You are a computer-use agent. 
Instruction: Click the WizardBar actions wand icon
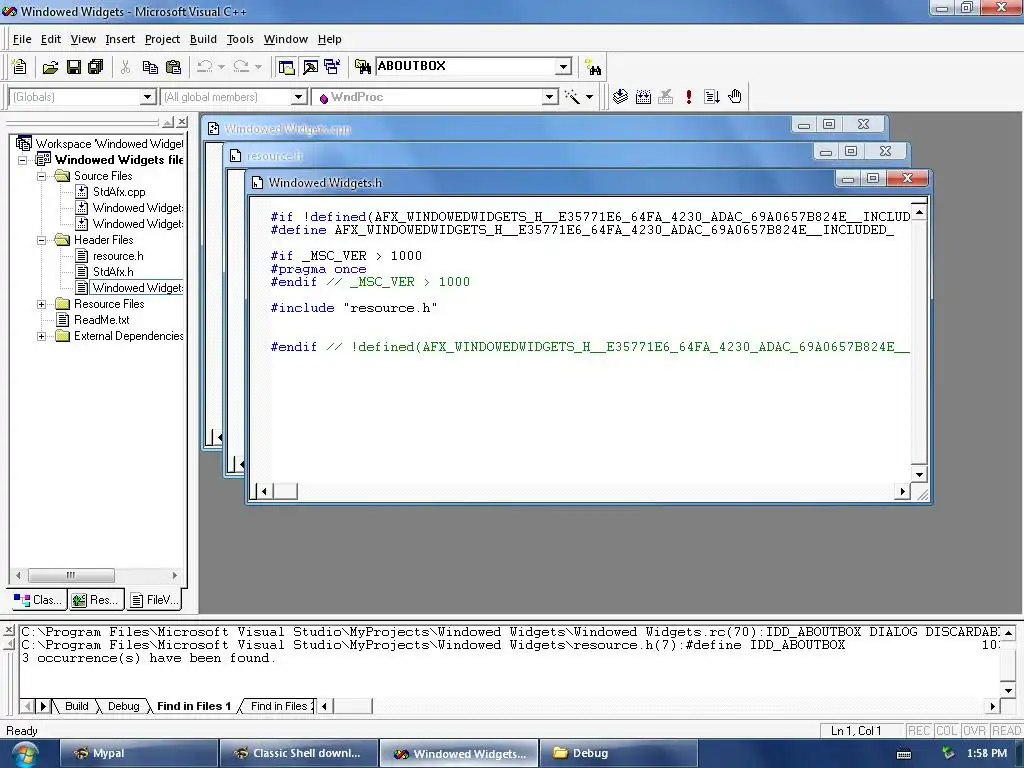pos(572,97)
